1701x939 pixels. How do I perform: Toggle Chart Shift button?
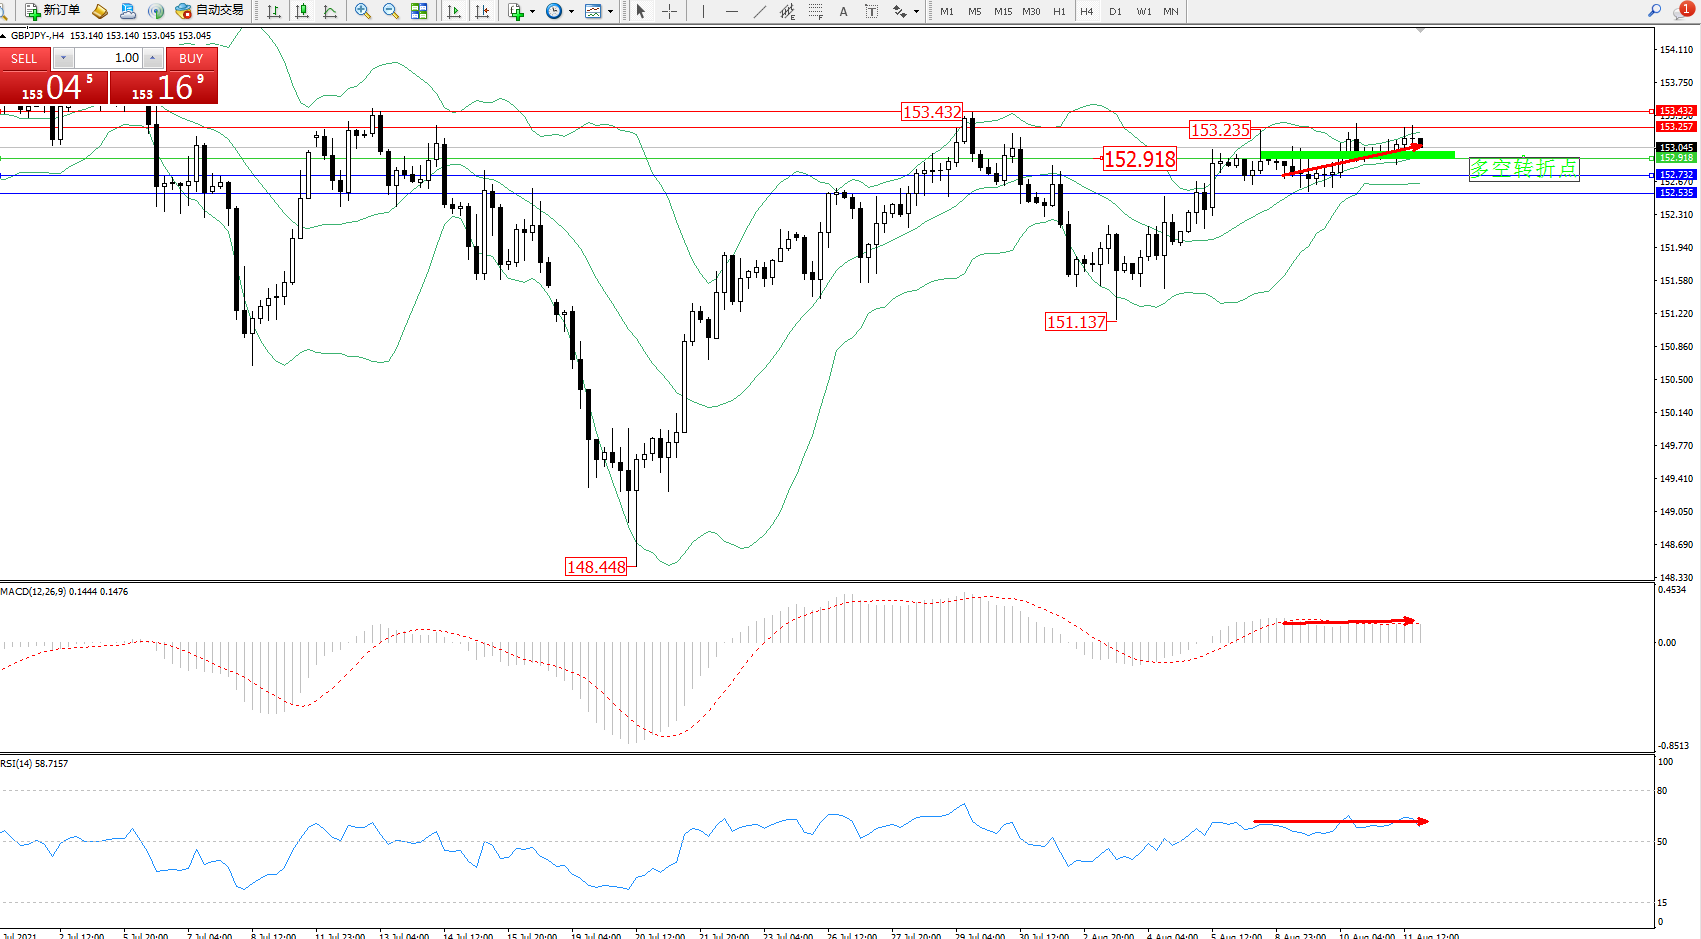click(482, 11)
